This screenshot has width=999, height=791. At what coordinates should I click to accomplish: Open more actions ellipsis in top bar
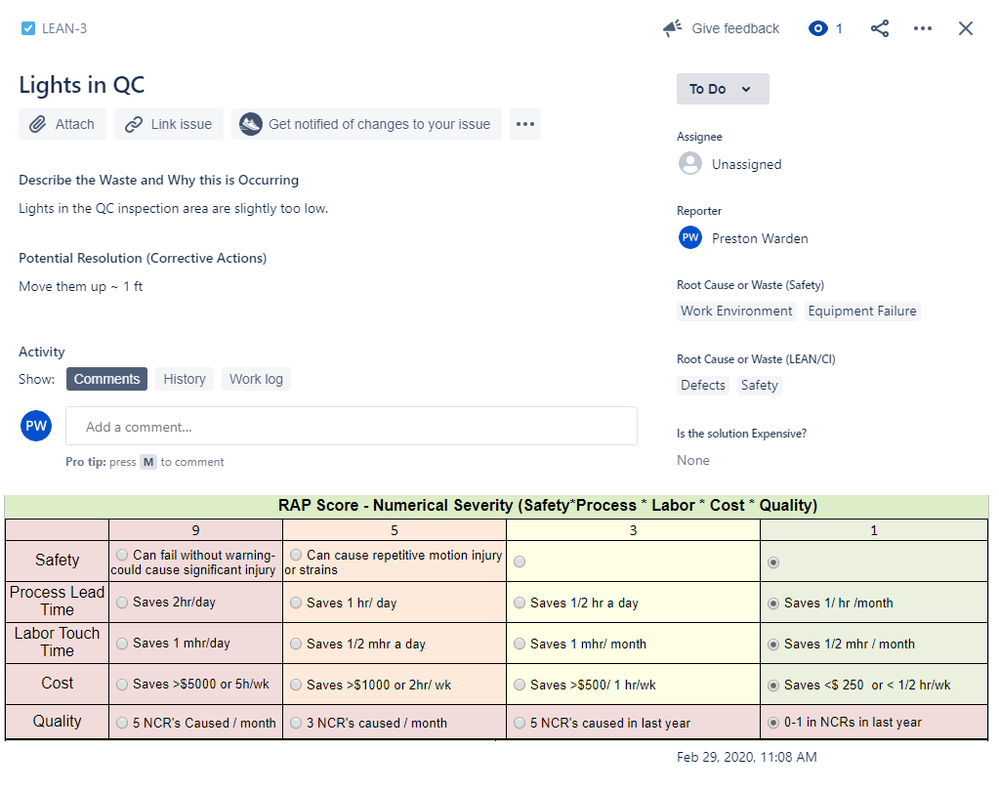(922, 28)
